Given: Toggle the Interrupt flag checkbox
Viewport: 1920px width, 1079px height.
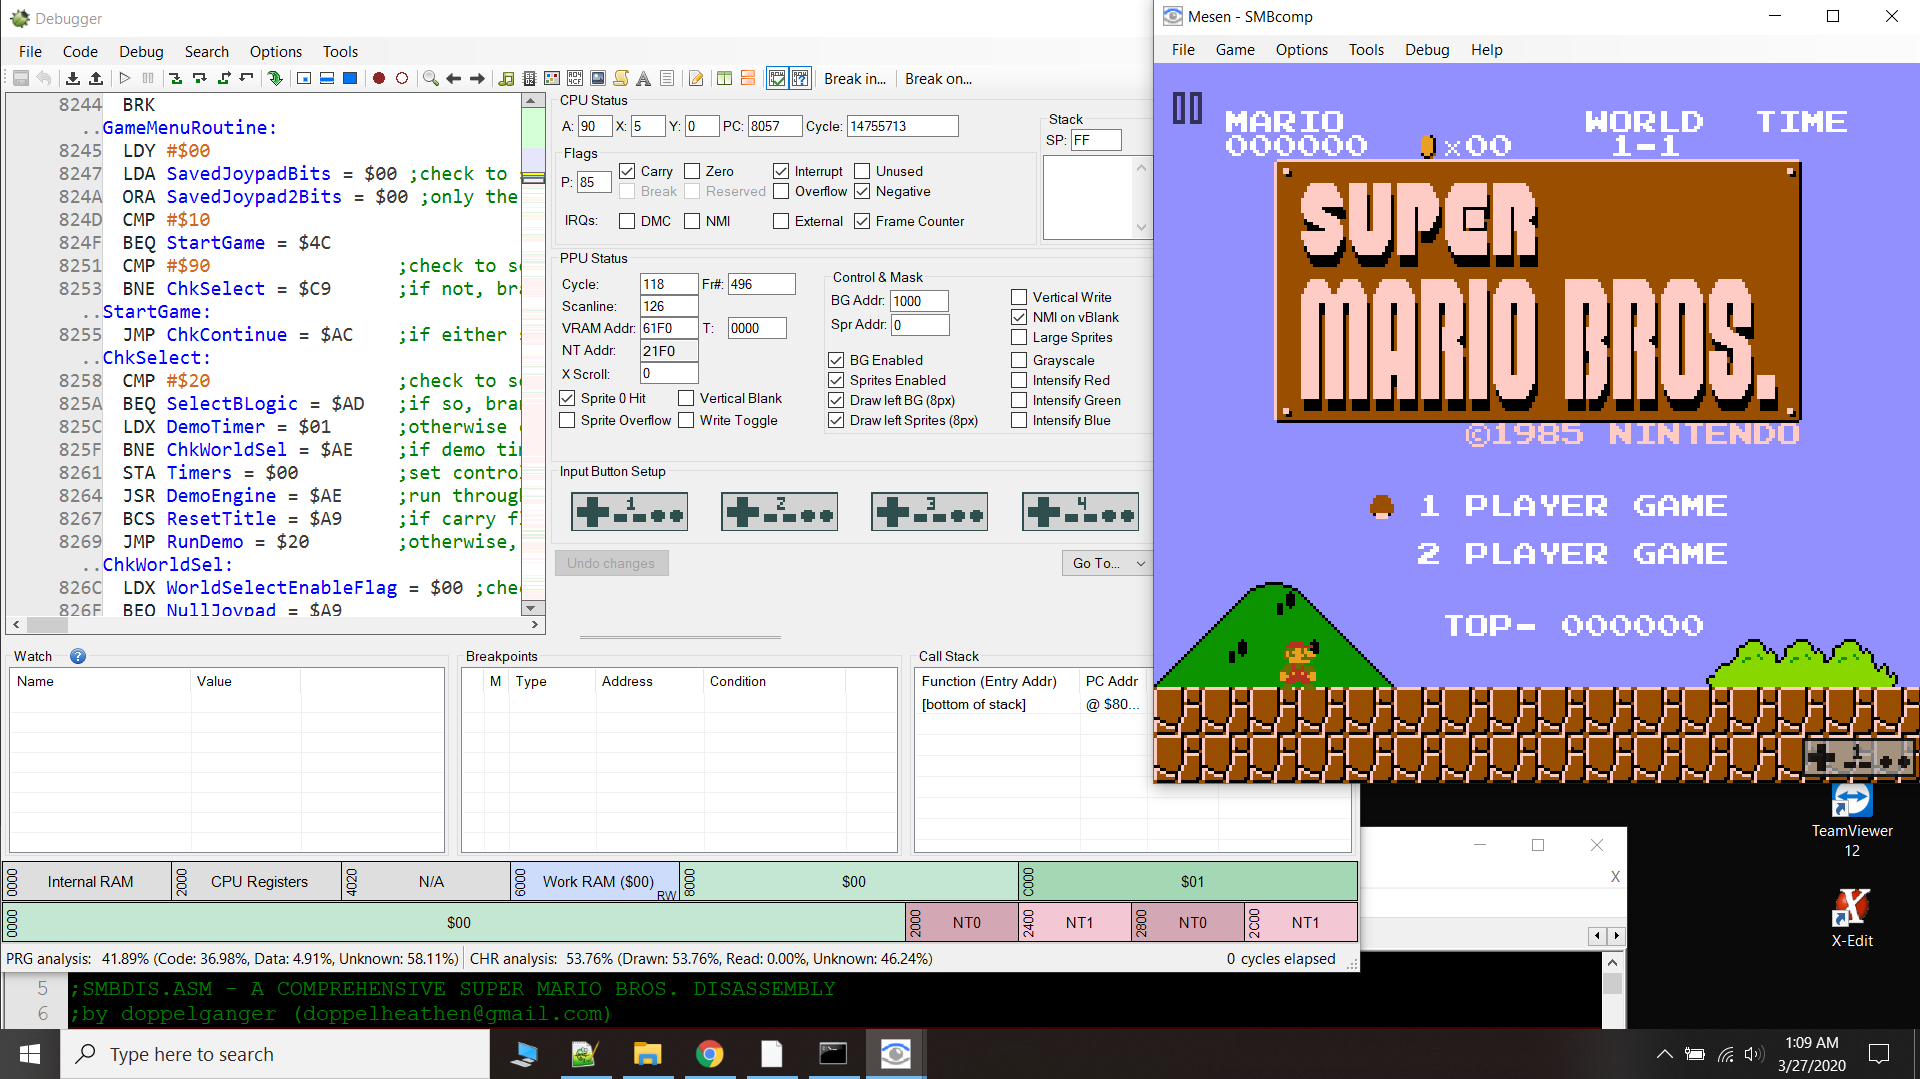Looking at the screenshot, I should pos(781,171).
